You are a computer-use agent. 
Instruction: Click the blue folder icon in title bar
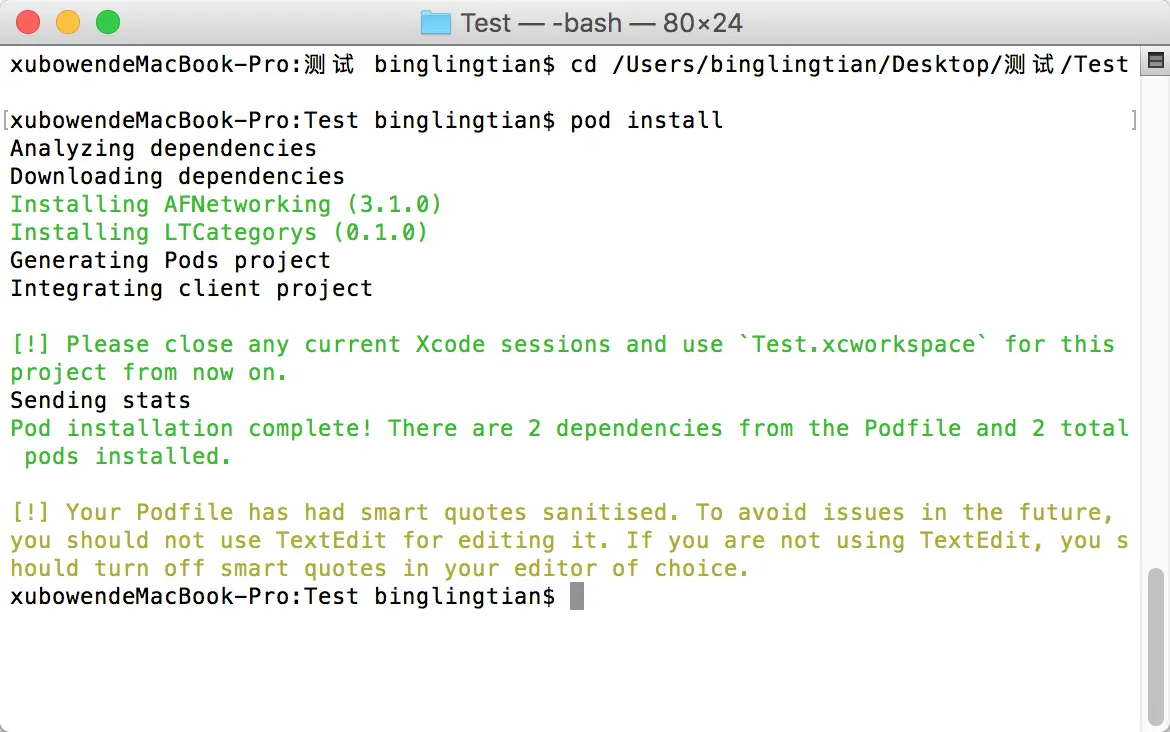[436, 23]
